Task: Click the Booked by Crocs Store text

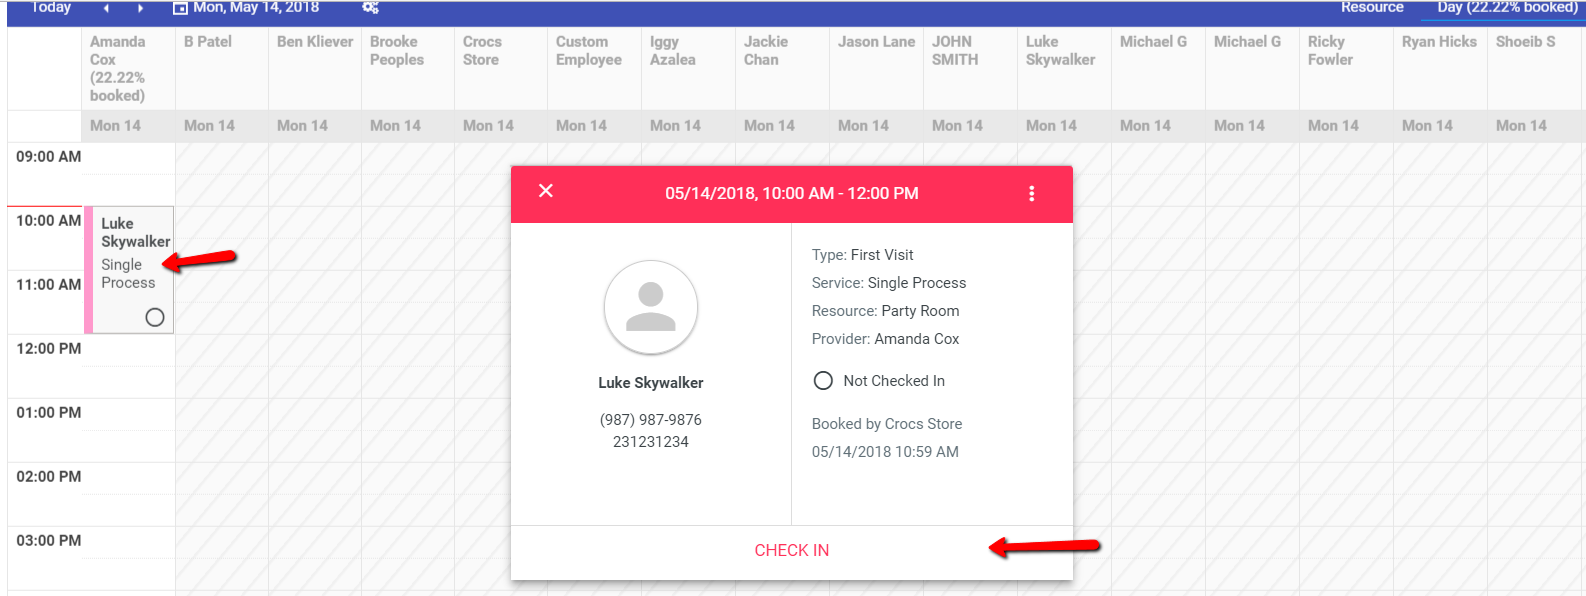Action: coord(887,424)
